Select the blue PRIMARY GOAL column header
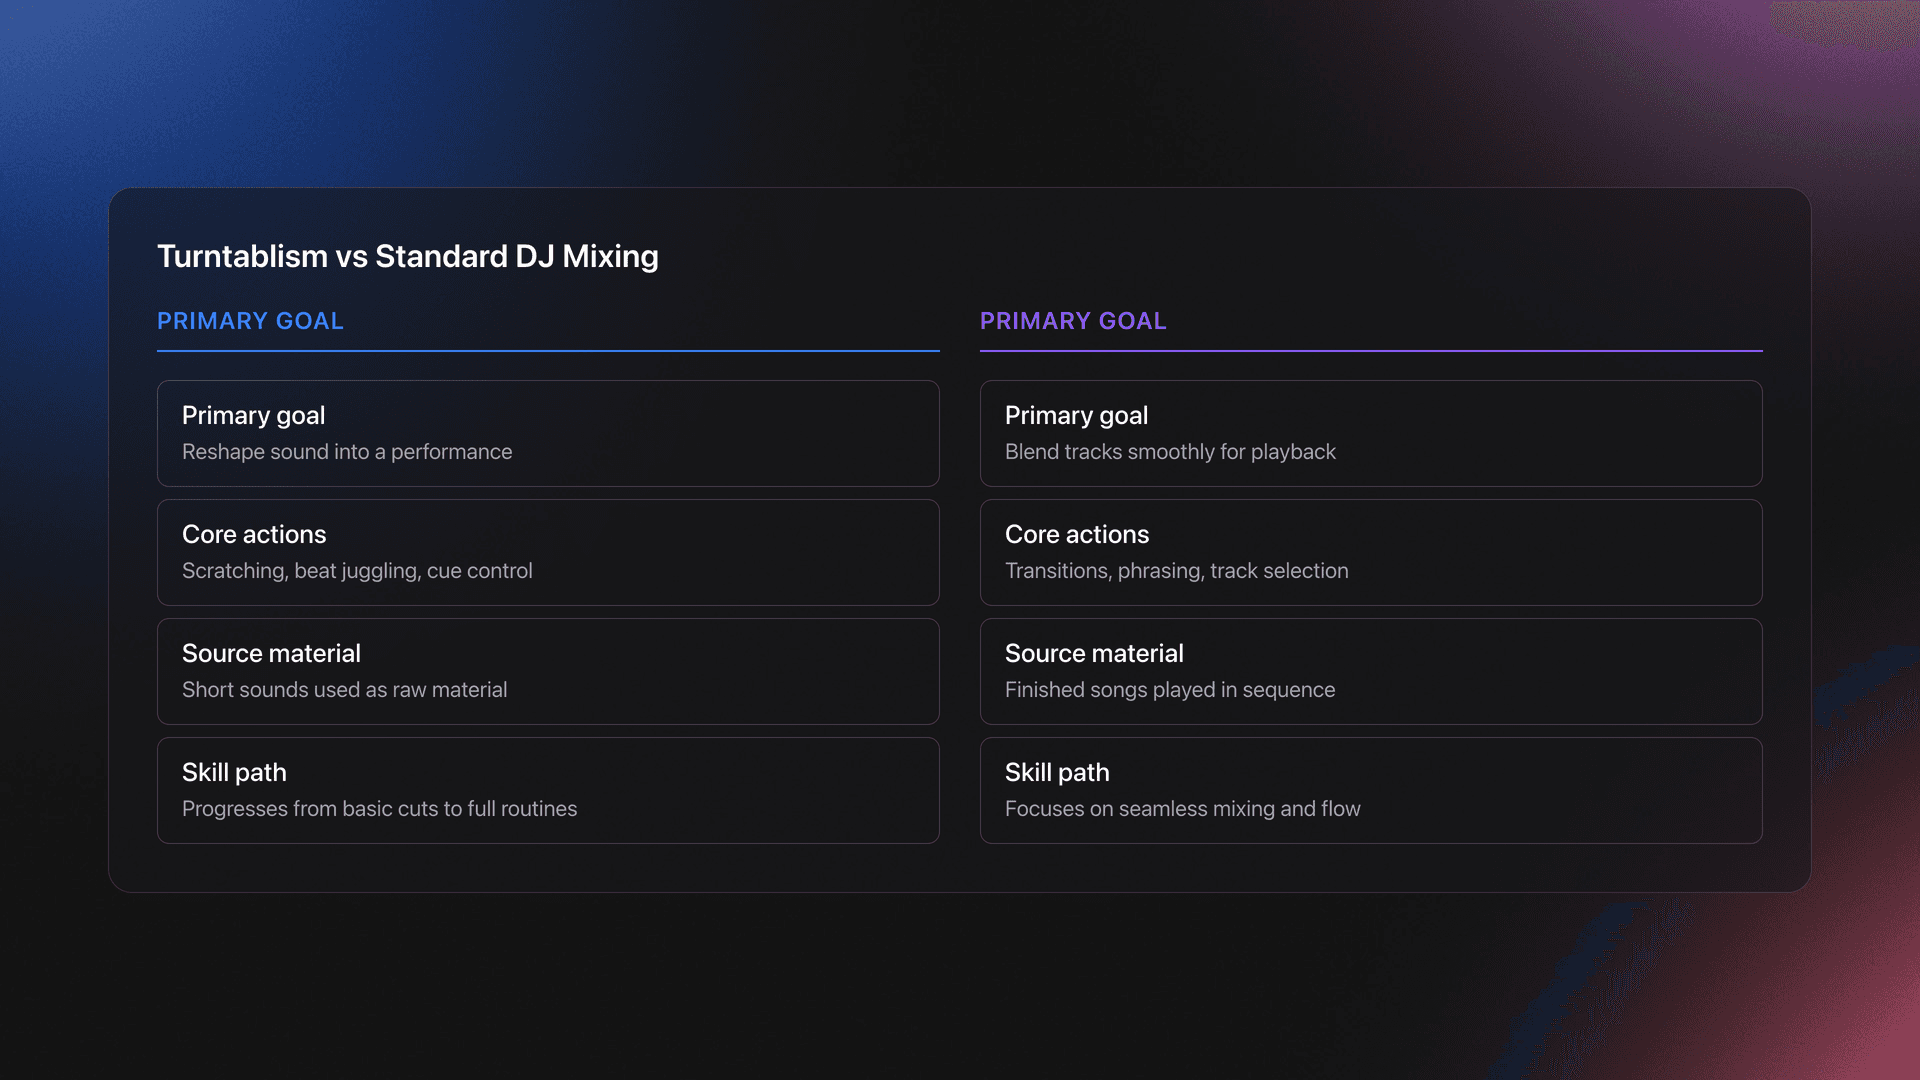Screen dimensions: 1920x1080 tap(250, 321)
